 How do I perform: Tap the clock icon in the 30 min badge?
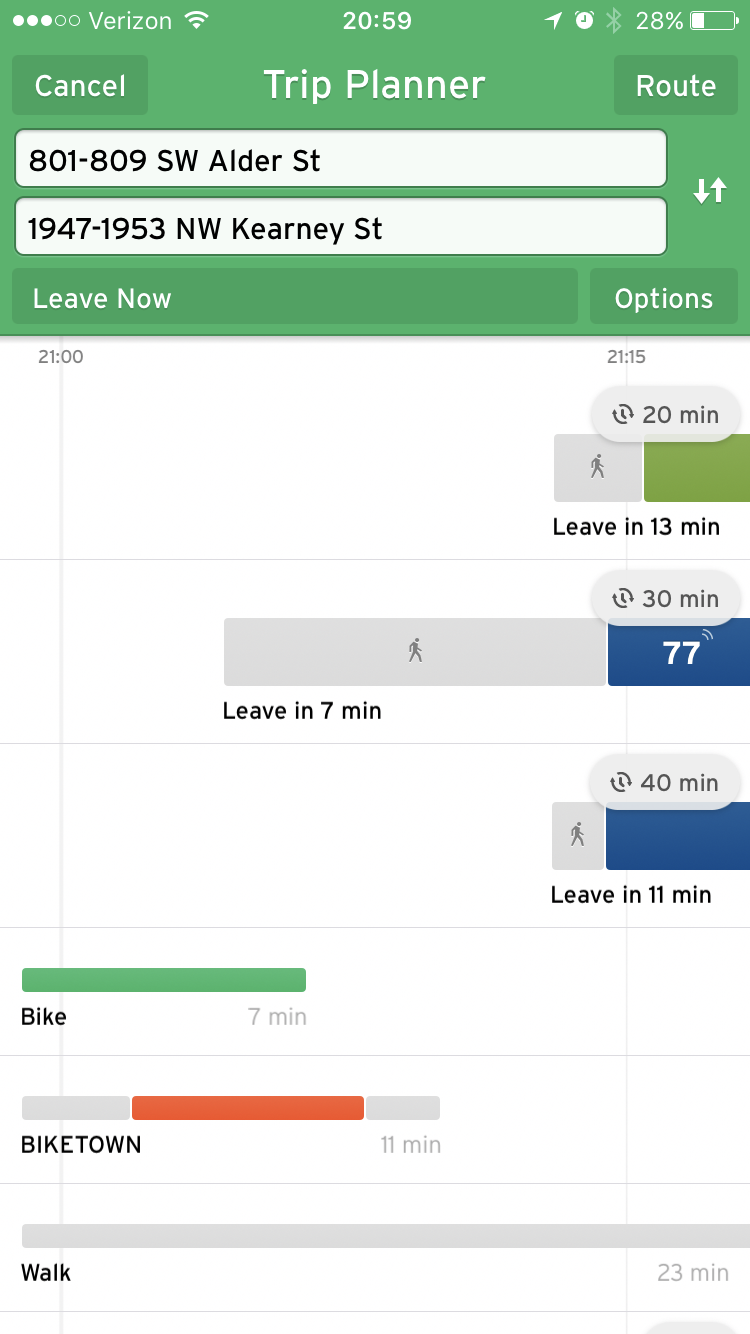[x=623, y=599]
